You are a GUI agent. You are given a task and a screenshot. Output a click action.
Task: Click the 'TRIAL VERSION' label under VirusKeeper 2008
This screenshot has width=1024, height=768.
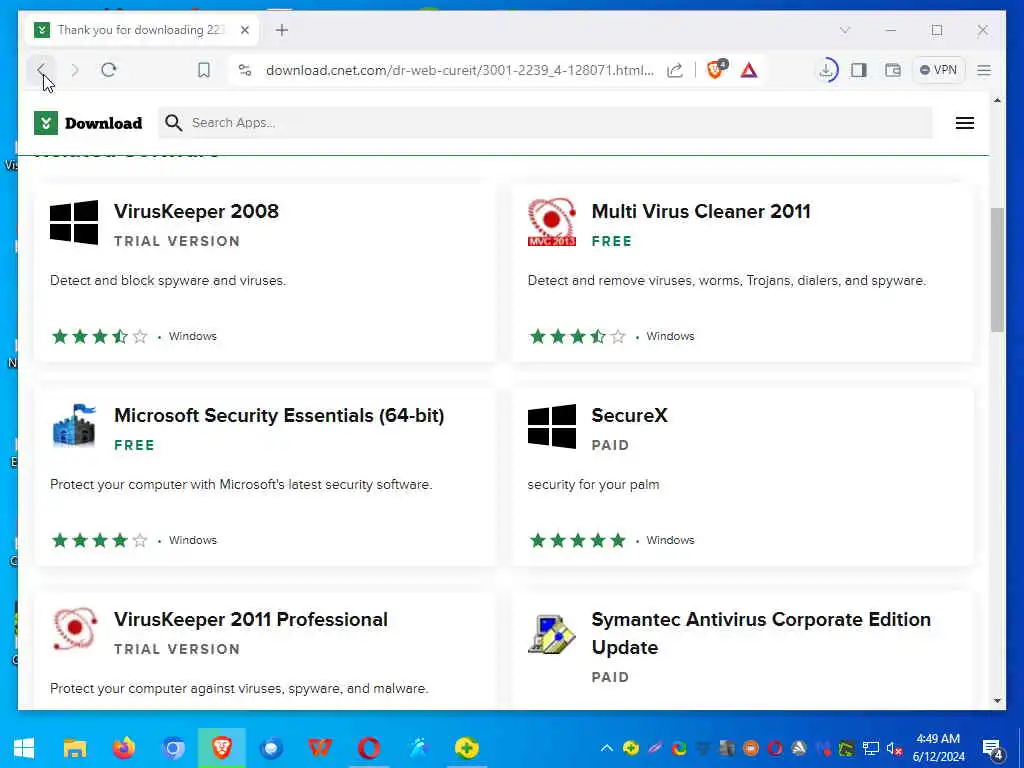point(177,241)
